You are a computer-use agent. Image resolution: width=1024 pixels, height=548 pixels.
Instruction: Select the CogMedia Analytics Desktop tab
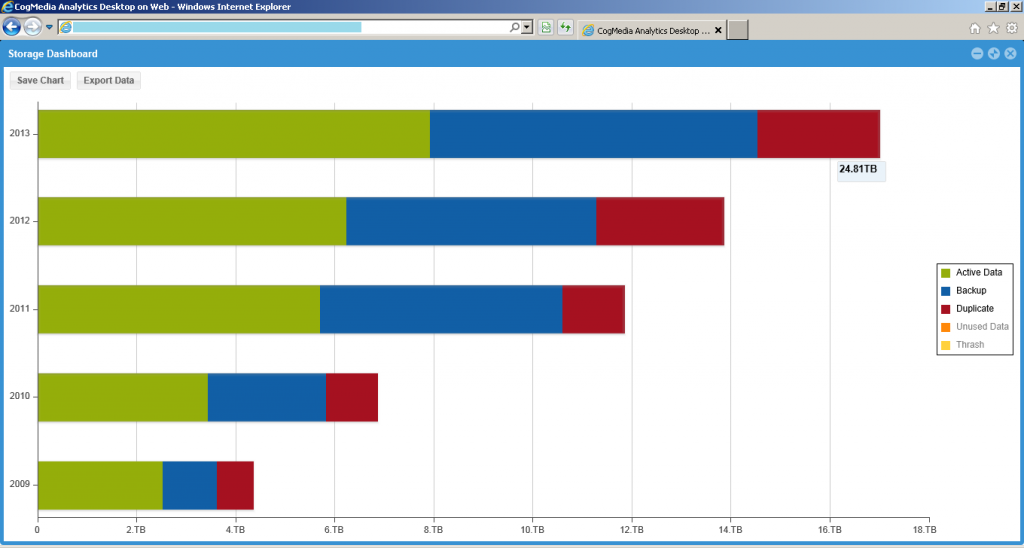click(x=645, y=30)
